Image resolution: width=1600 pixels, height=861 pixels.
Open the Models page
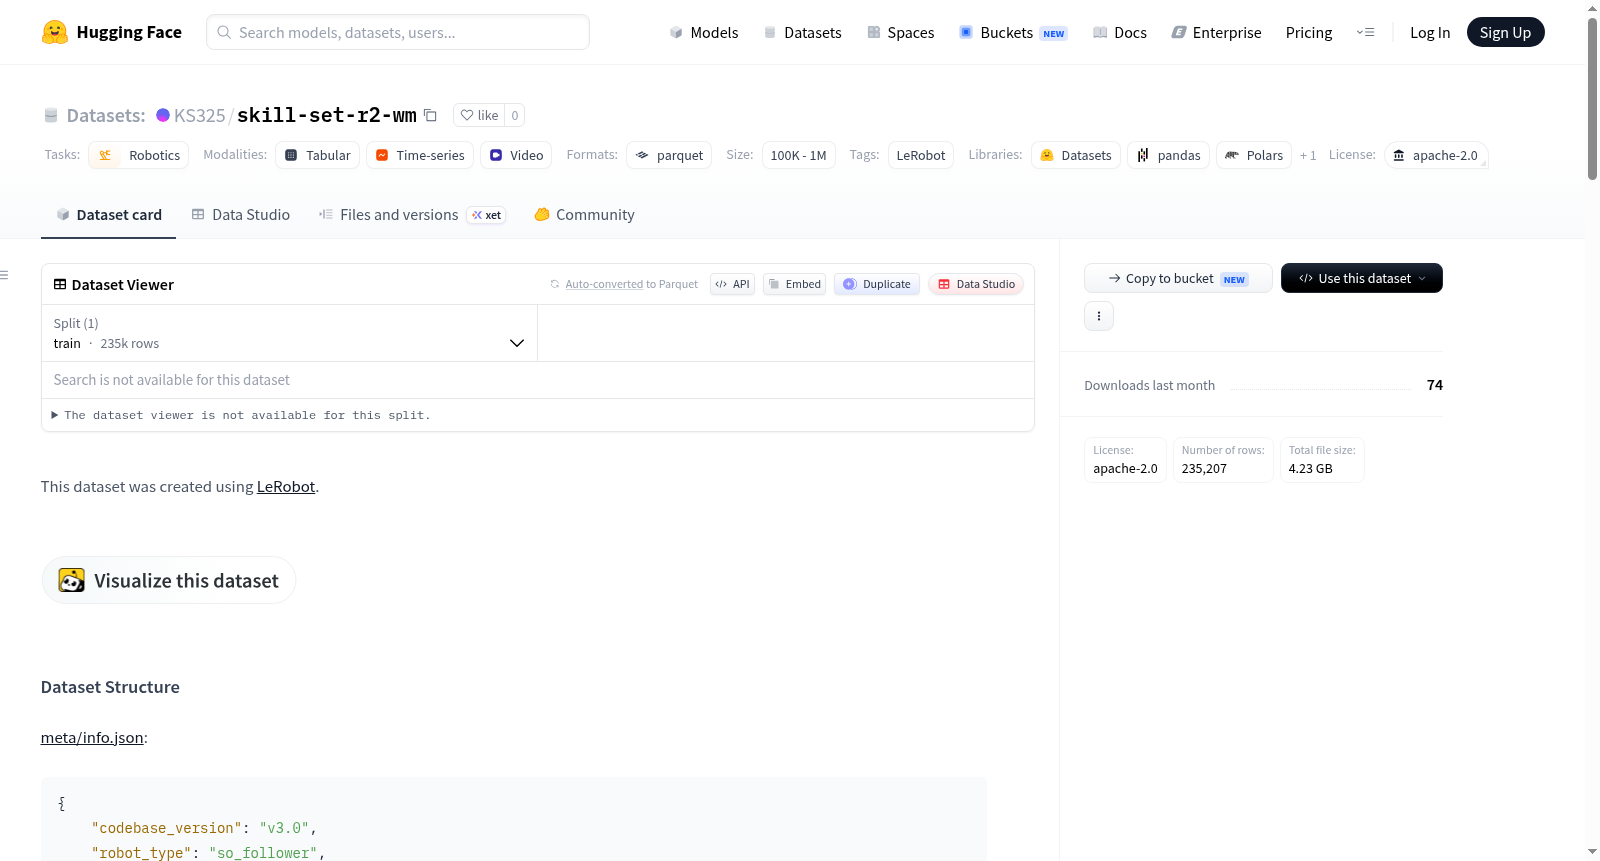pos(704,32)
